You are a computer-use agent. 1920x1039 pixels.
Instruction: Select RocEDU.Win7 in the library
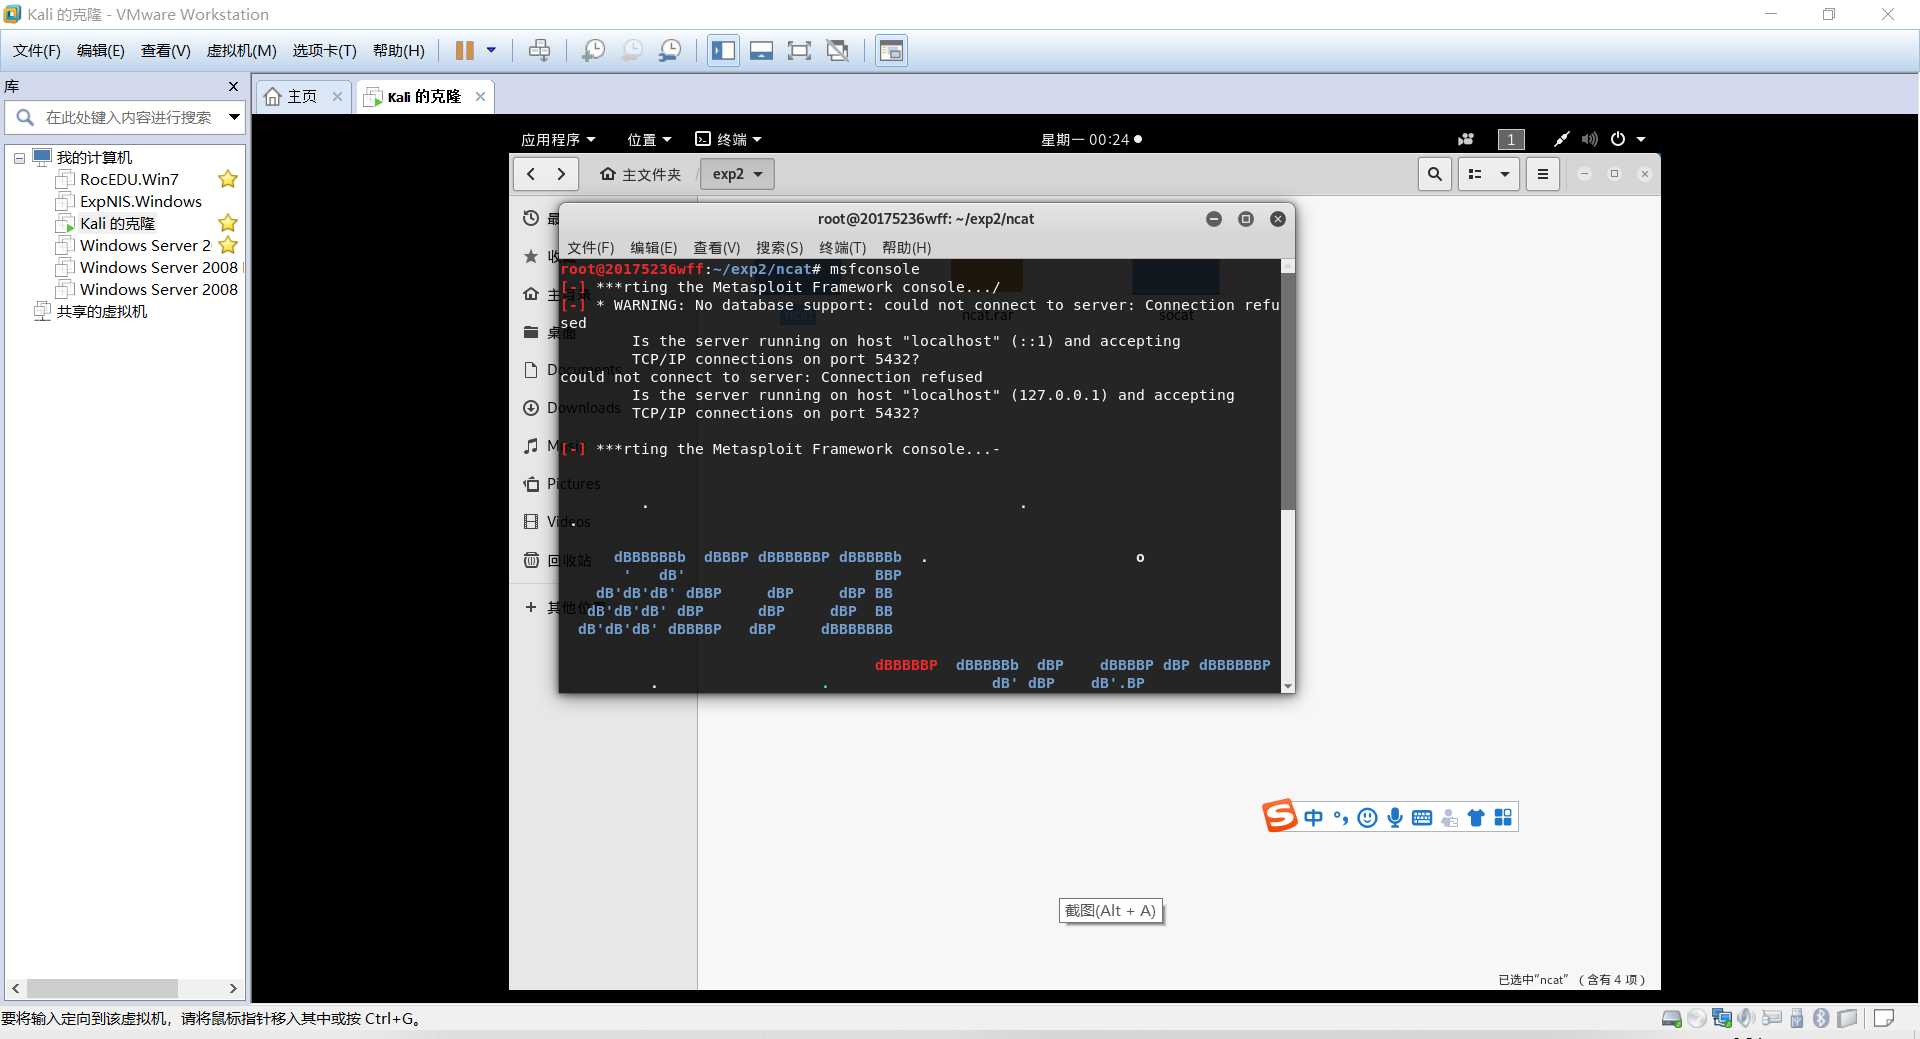(x=129, y=179)
